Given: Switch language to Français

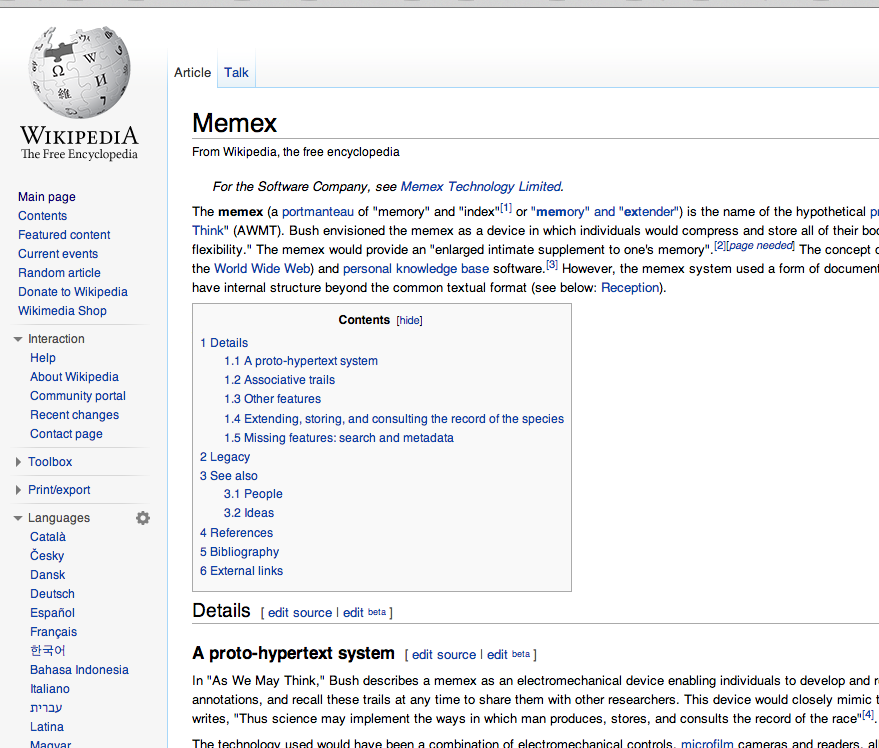Looking at the screenshot, I should (53, 632).
